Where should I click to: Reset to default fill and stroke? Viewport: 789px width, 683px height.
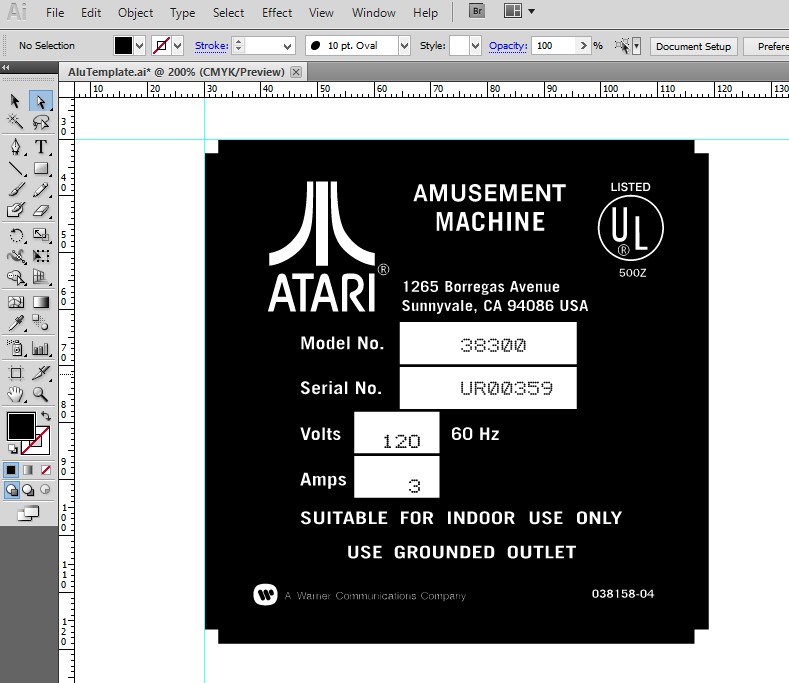pos(13,449)
